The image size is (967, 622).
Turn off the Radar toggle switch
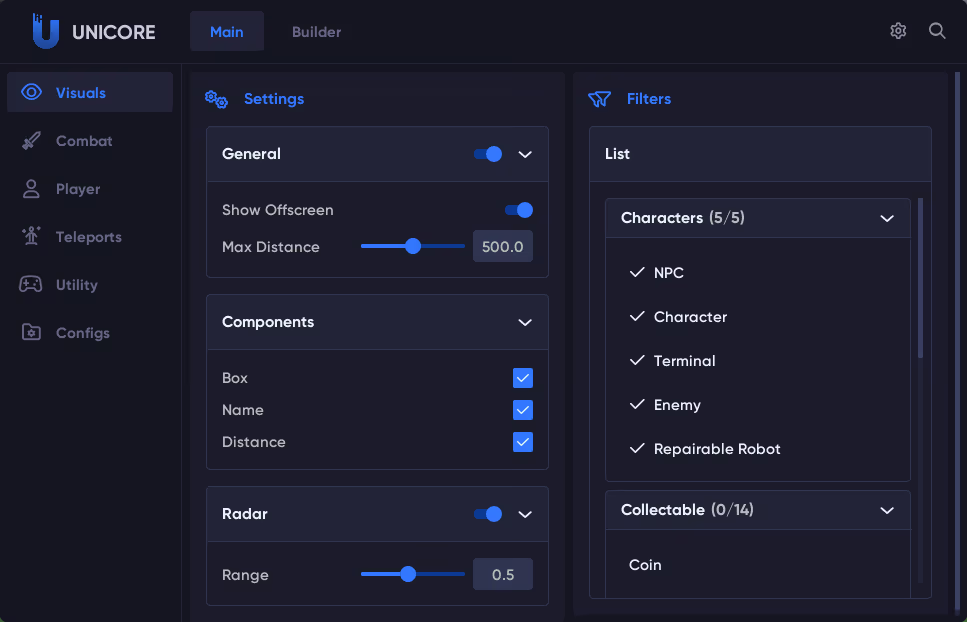coord(487,514)
